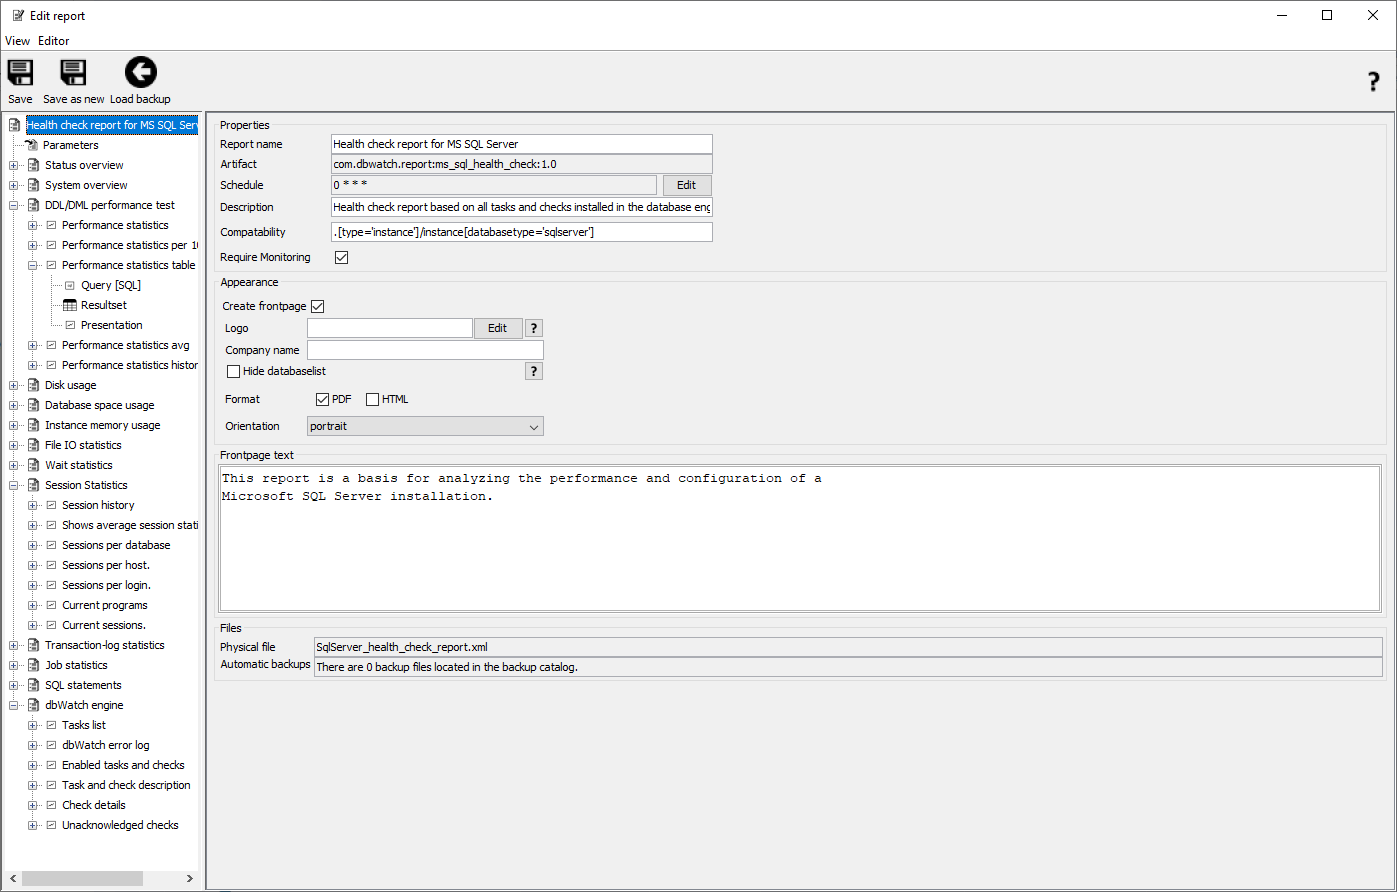This screenshot has height=892, width=1397.
Task: Collapse the DDL/DML performance test node
Action: (x=13, y=205)
